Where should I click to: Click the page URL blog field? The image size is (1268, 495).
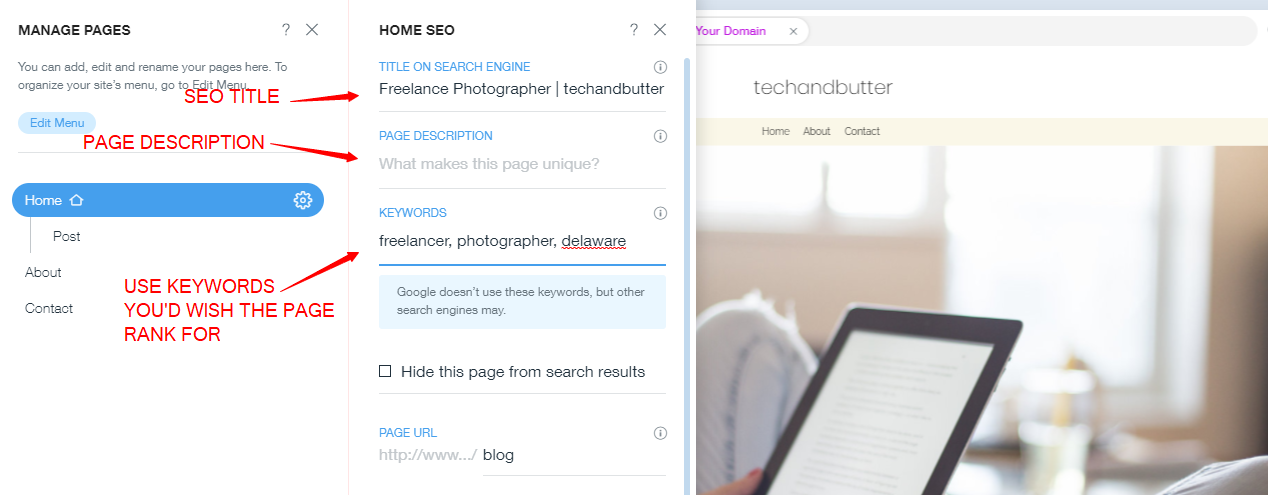tap(573, 455)
